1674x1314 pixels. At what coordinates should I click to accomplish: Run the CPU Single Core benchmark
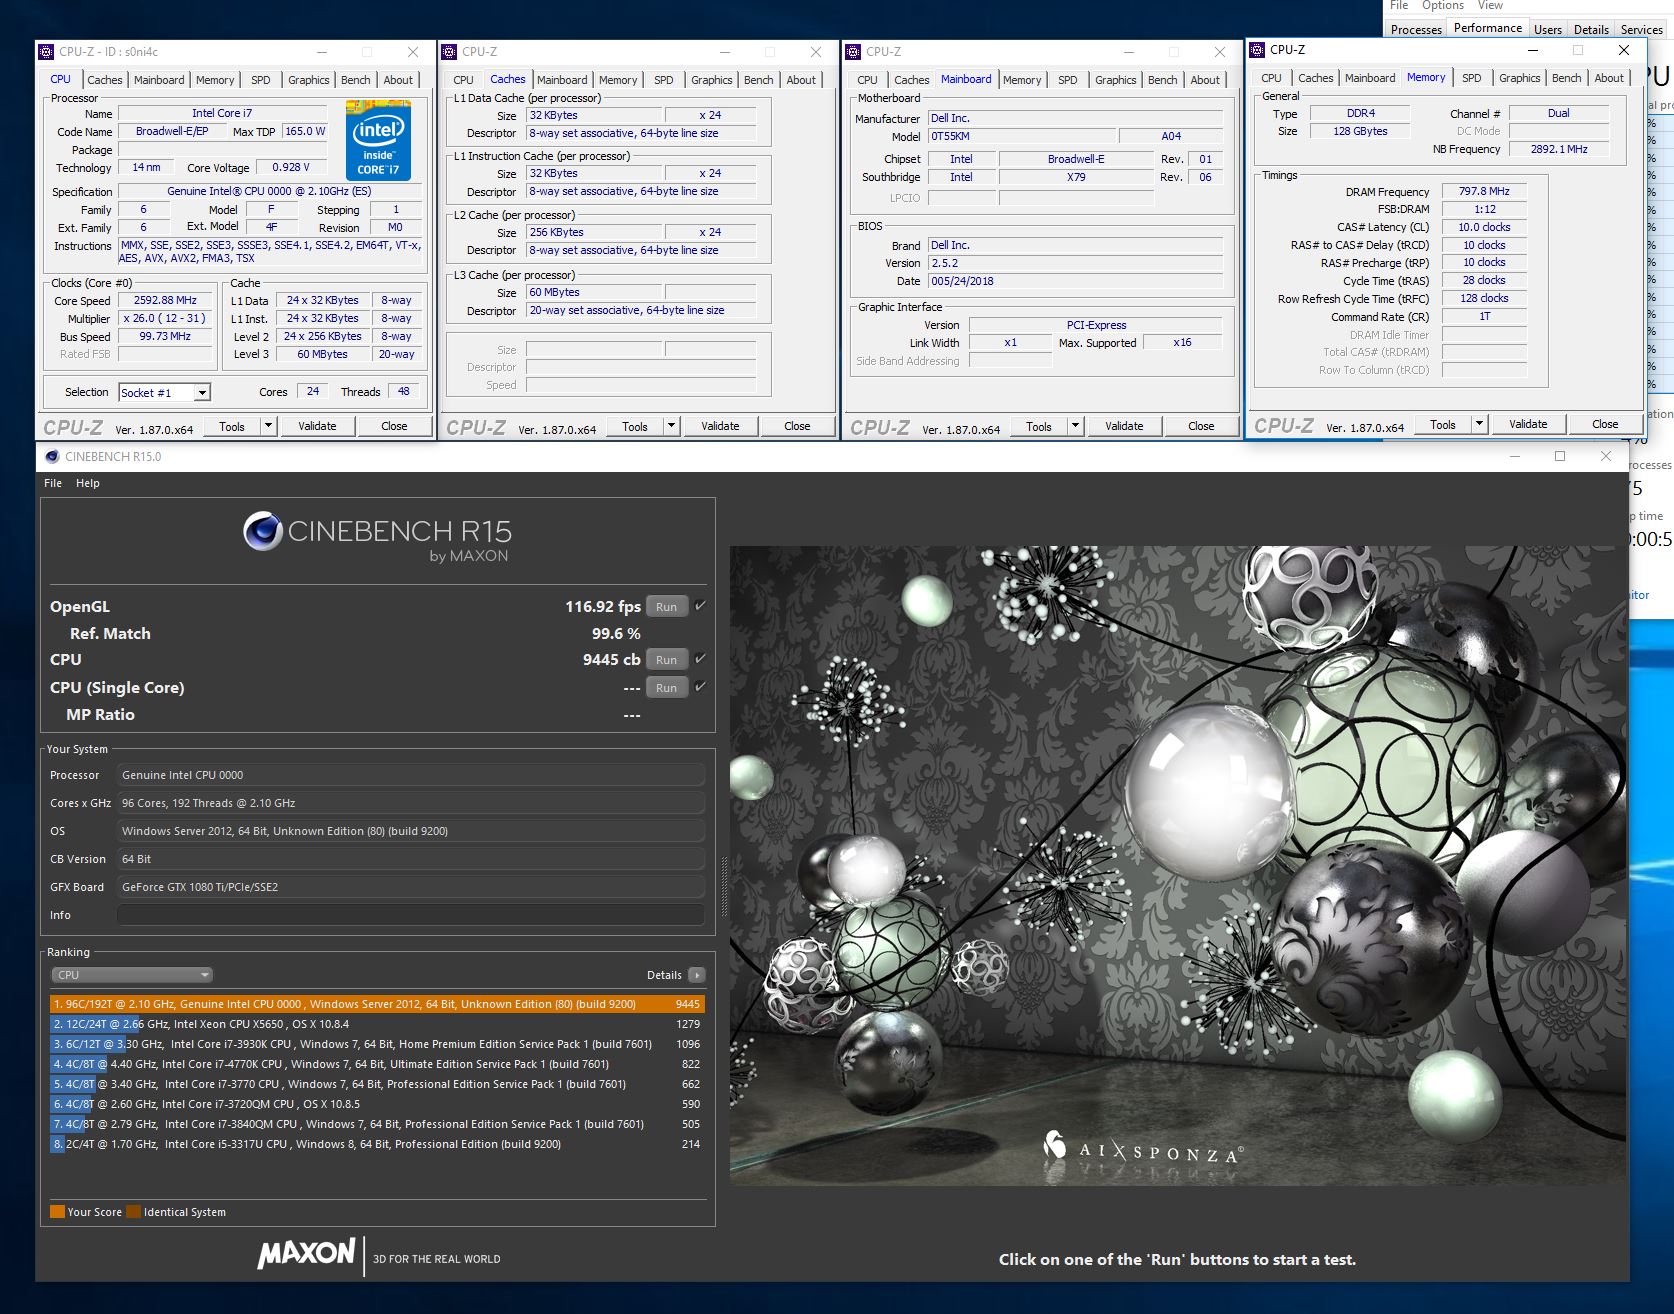pos(667,688)
